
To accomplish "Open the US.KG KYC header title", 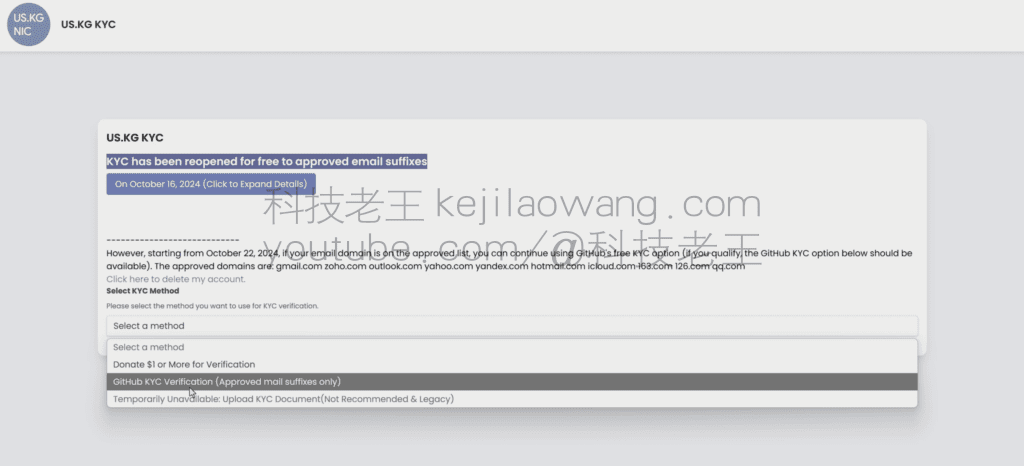I will pos(88,25).
